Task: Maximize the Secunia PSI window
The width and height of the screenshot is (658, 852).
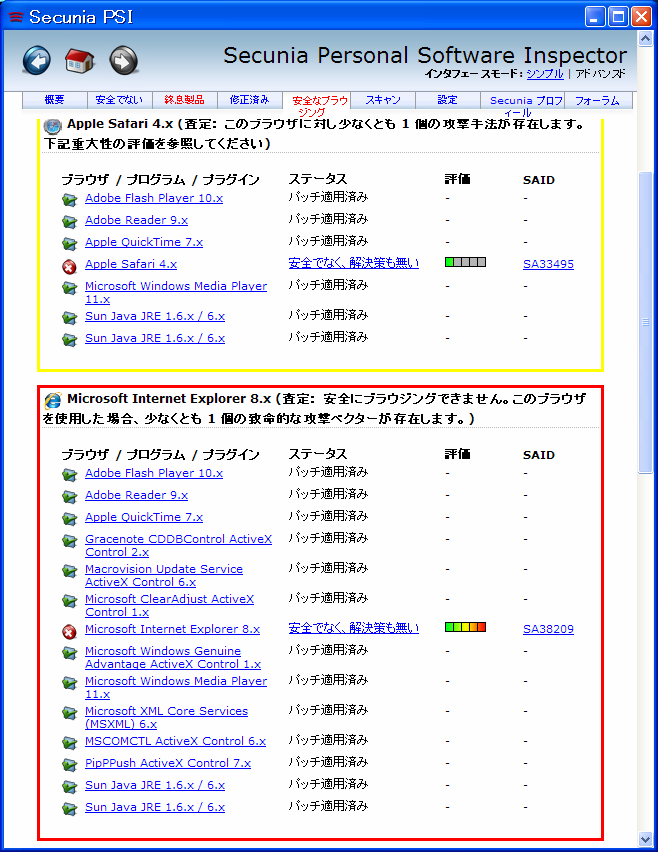Action: (x=618, y=17)
